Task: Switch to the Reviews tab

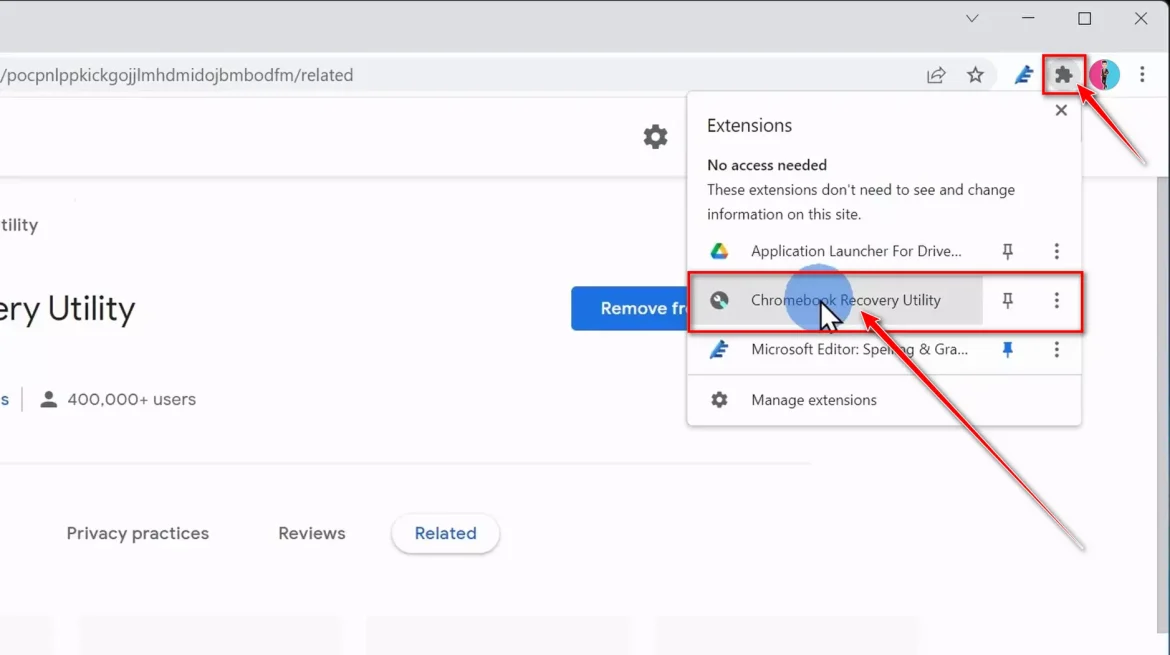Action: 312,533
